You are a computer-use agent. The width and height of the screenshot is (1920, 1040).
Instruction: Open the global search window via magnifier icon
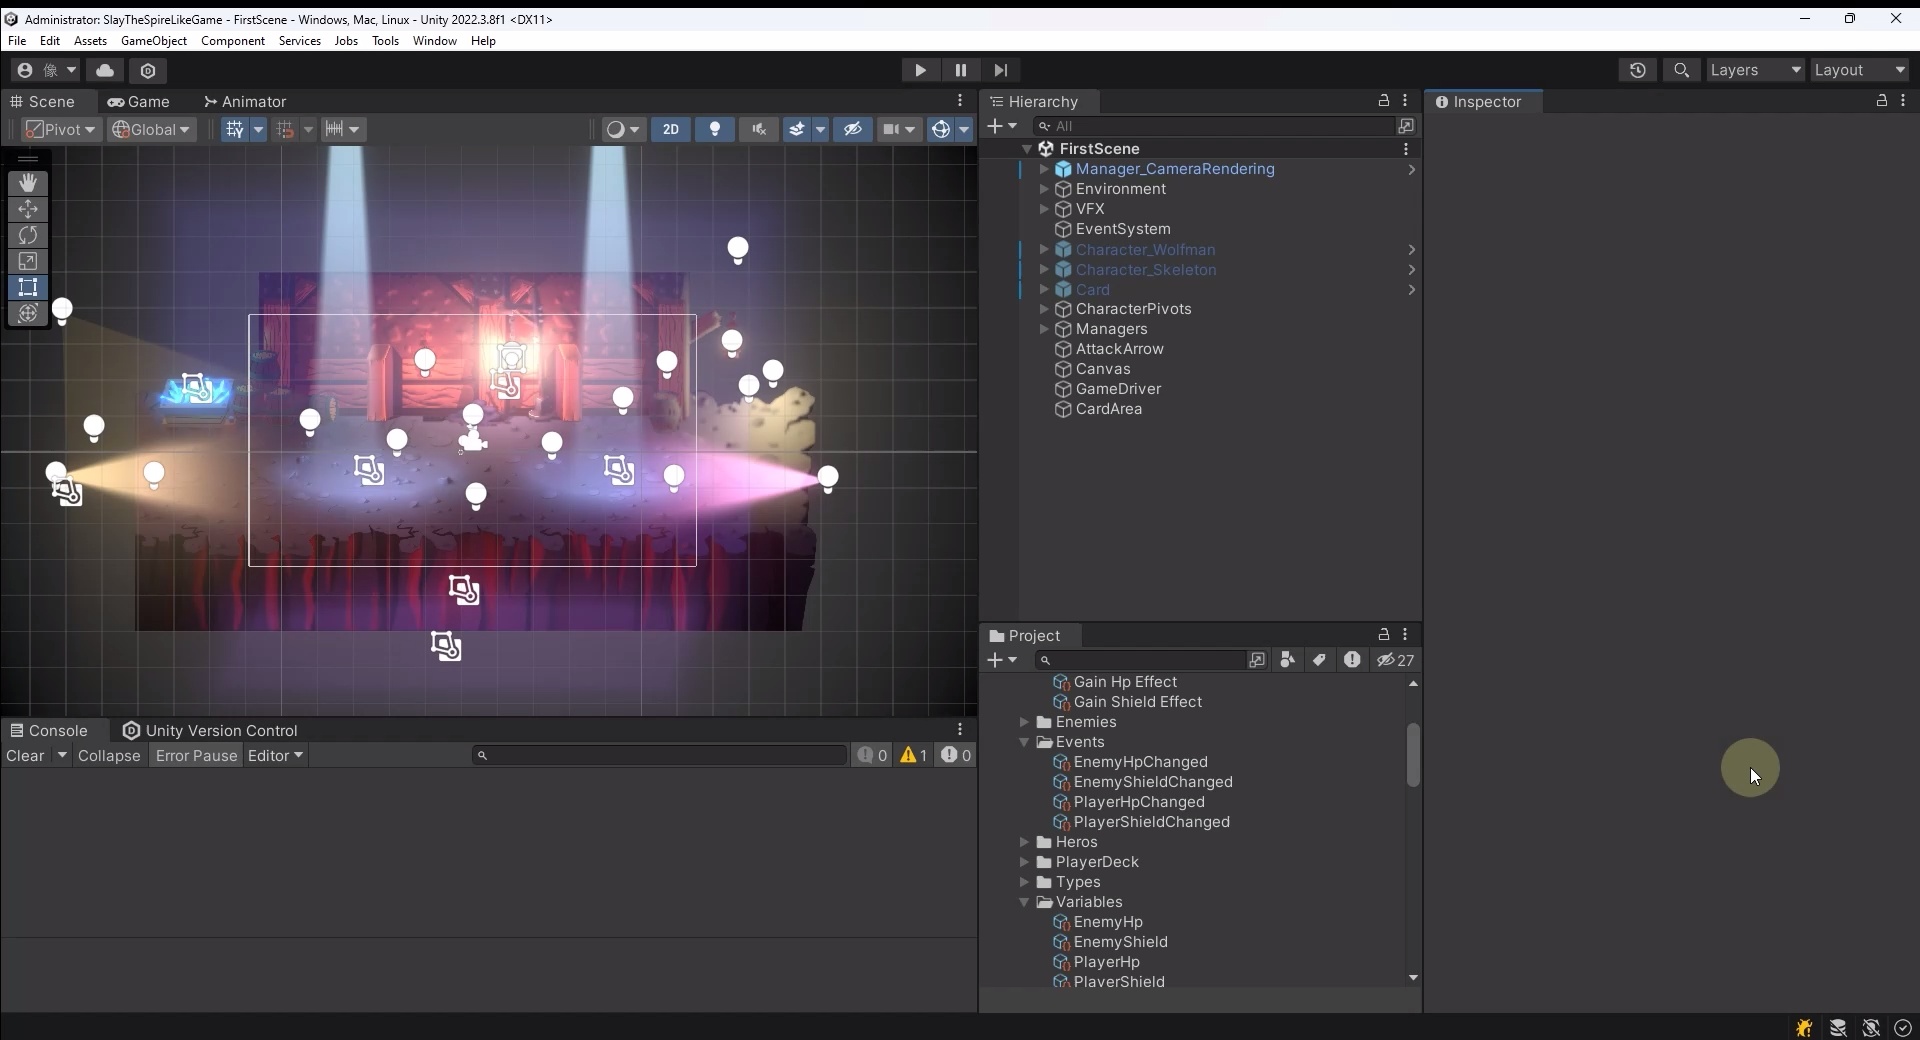1682,70
